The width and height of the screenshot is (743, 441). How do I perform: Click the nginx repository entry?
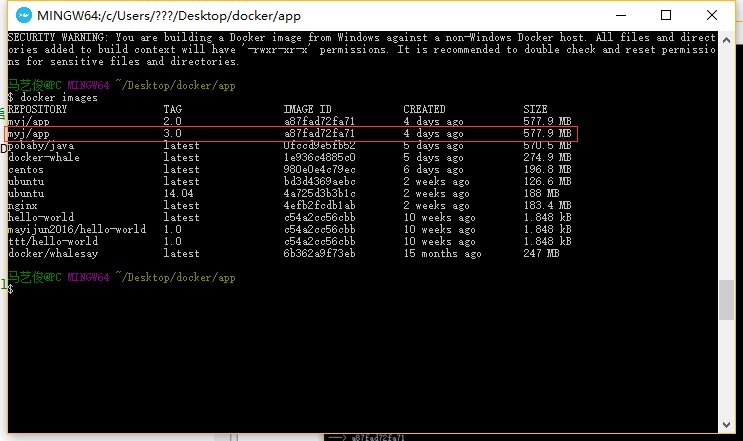23,205
